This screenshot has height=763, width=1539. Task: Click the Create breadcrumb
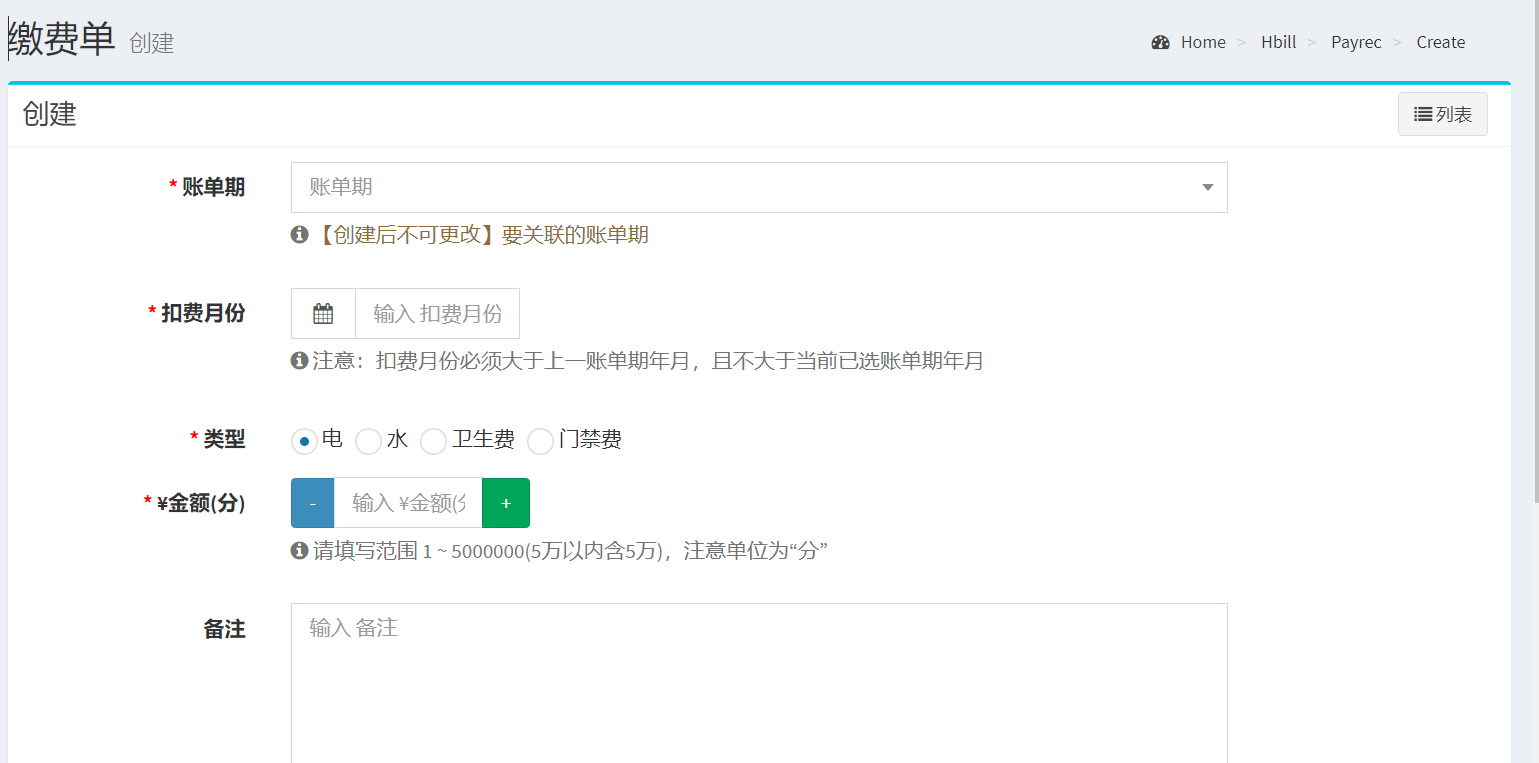point(1441,42)
